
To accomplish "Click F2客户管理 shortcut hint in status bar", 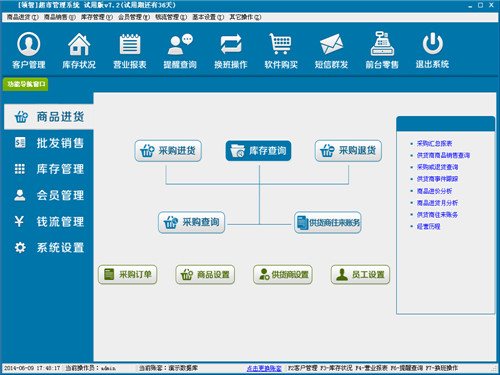I will click(x=303, y=368).
